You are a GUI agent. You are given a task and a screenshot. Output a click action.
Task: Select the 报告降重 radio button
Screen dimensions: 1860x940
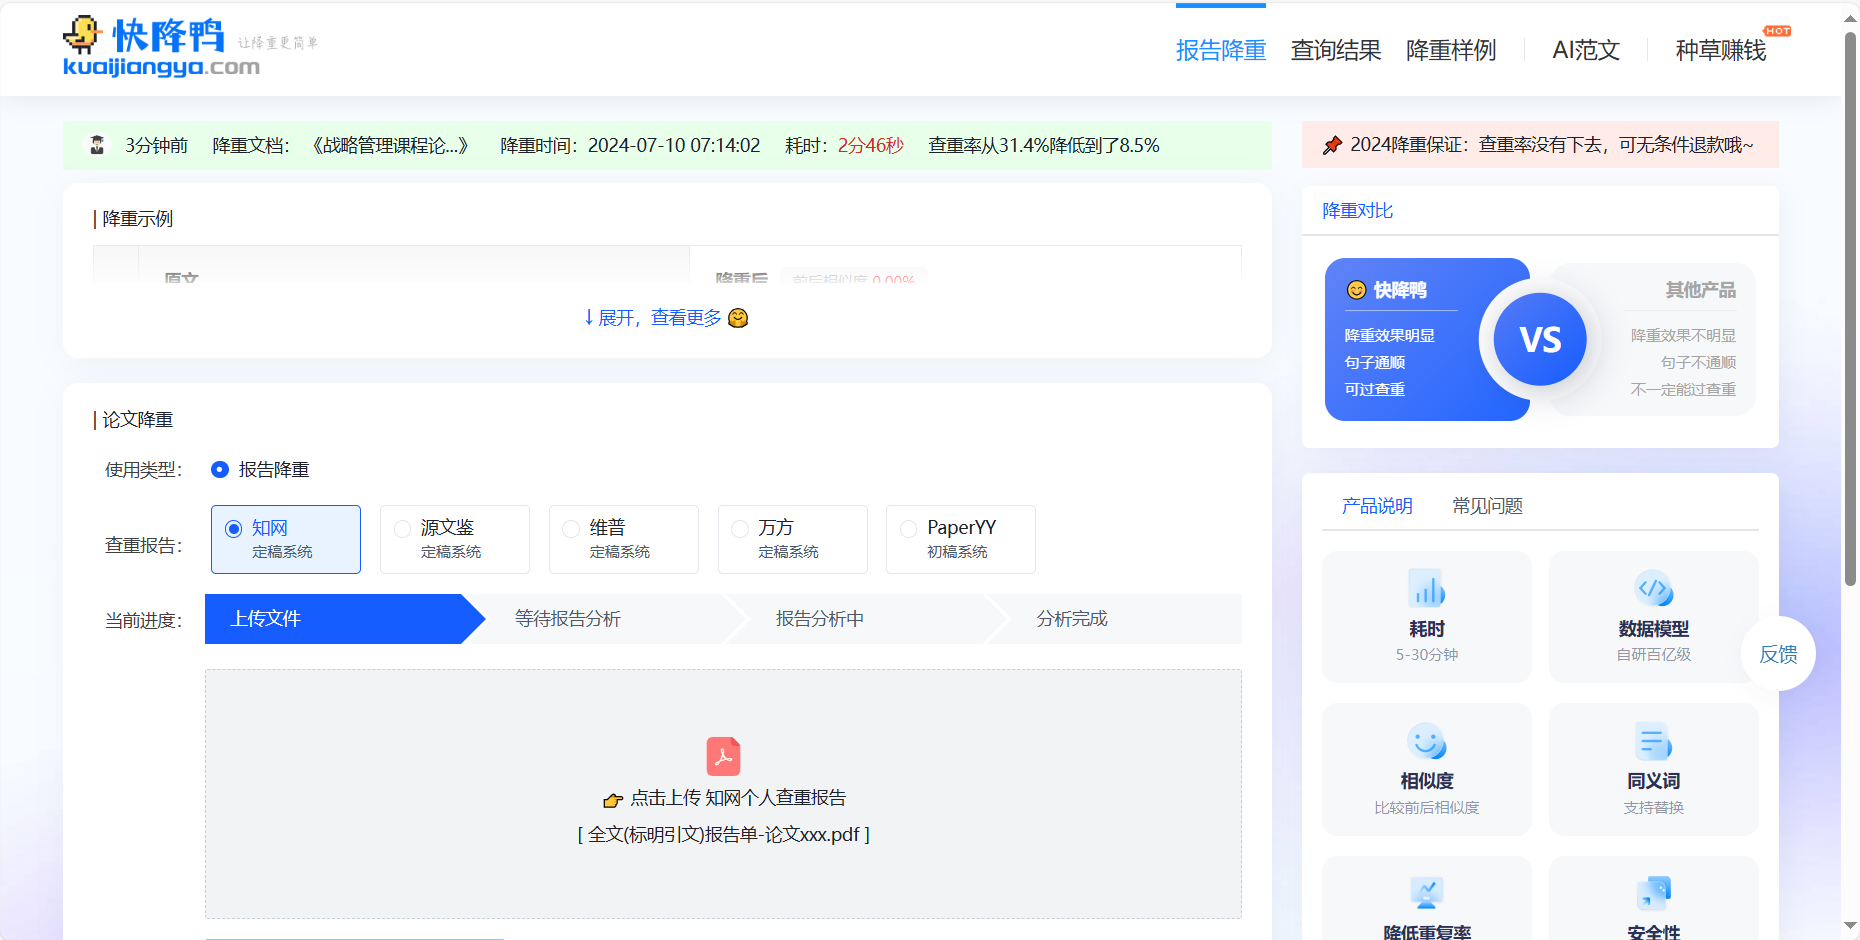coord(219,469)
